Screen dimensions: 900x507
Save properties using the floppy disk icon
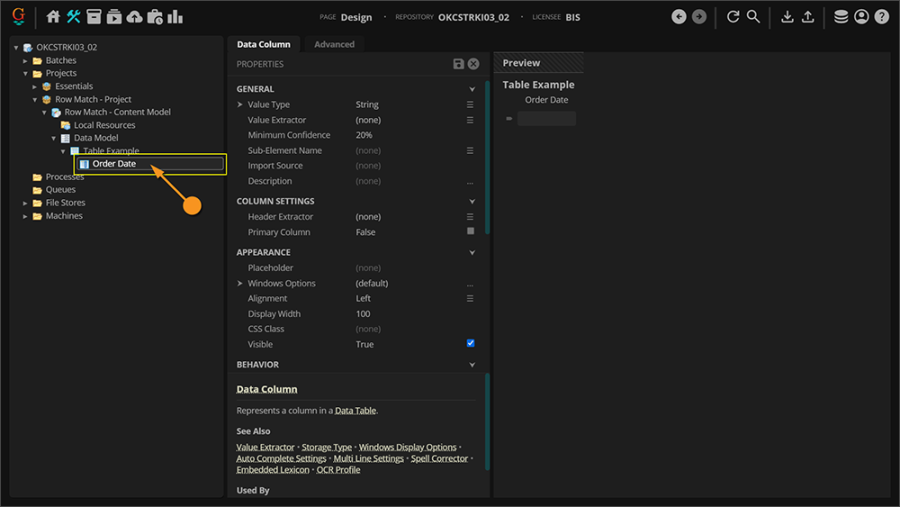tap(458, 64)
